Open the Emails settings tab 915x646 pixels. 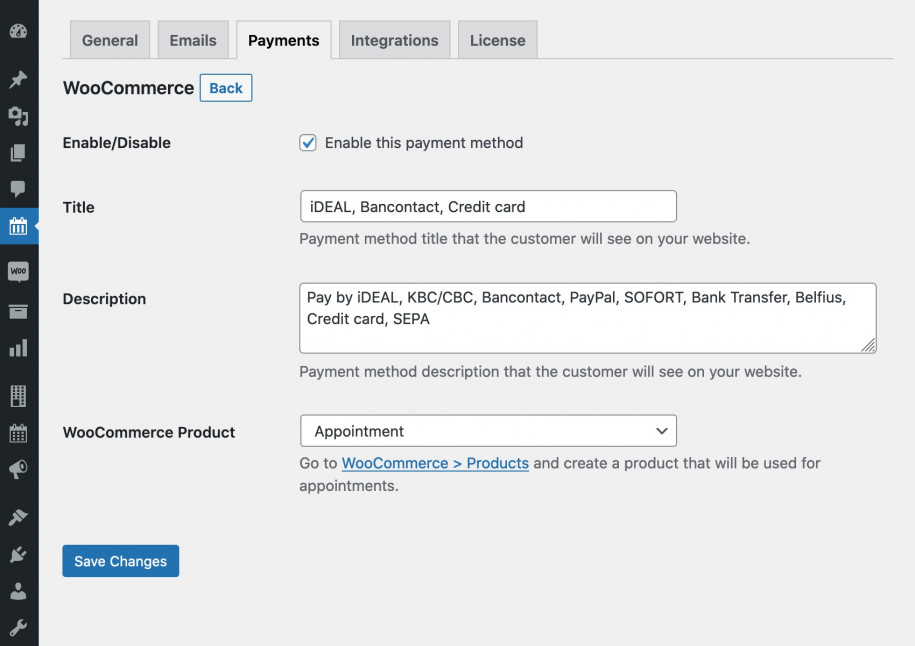coord(193,40)
